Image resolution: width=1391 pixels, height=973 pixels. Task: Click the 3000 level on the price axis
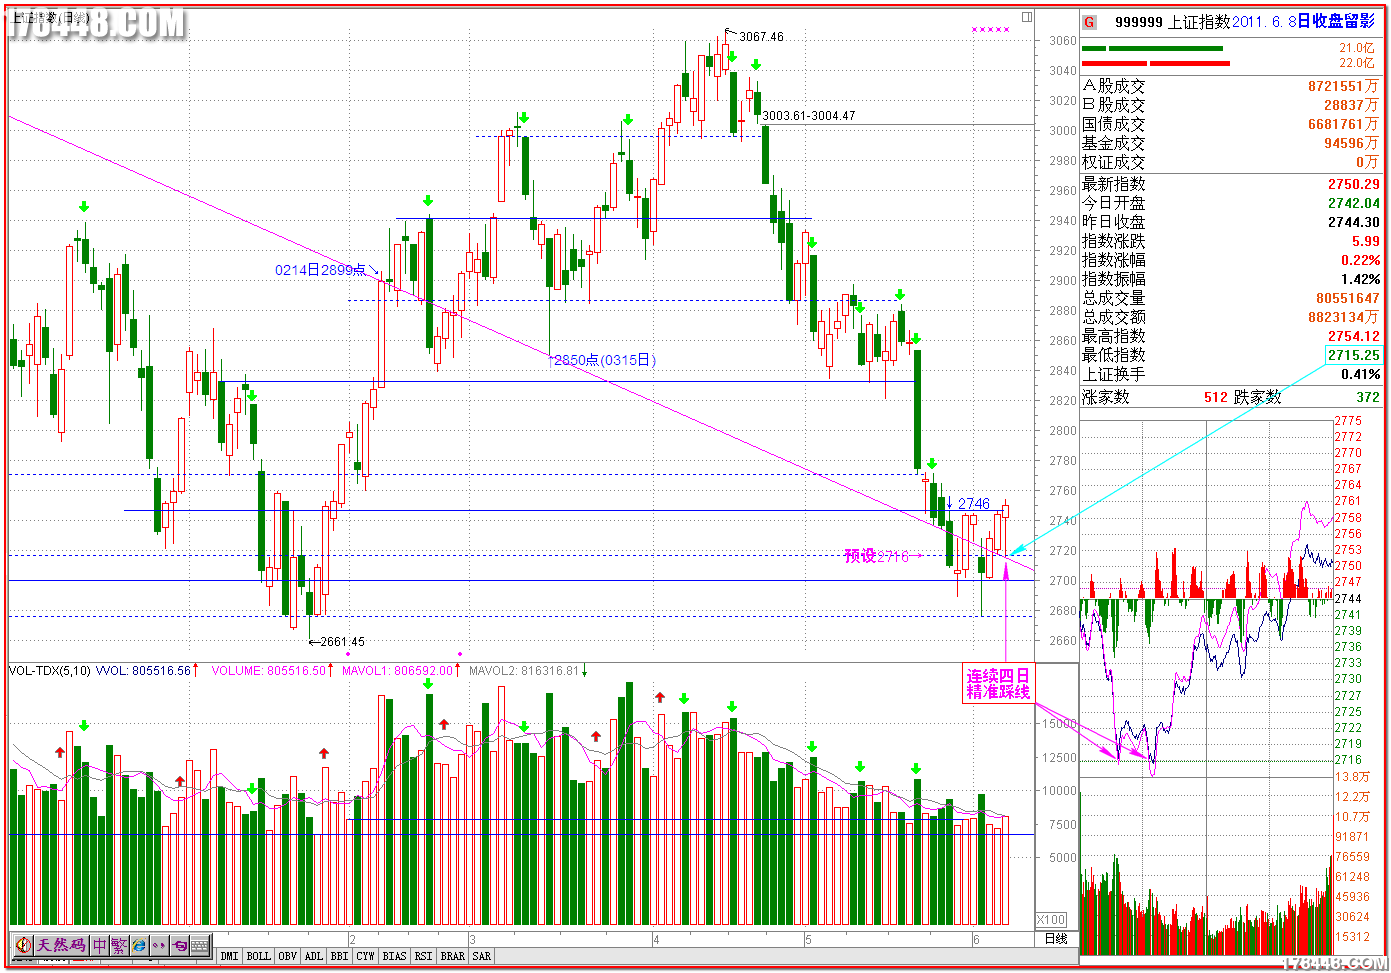pos(1063,131)
